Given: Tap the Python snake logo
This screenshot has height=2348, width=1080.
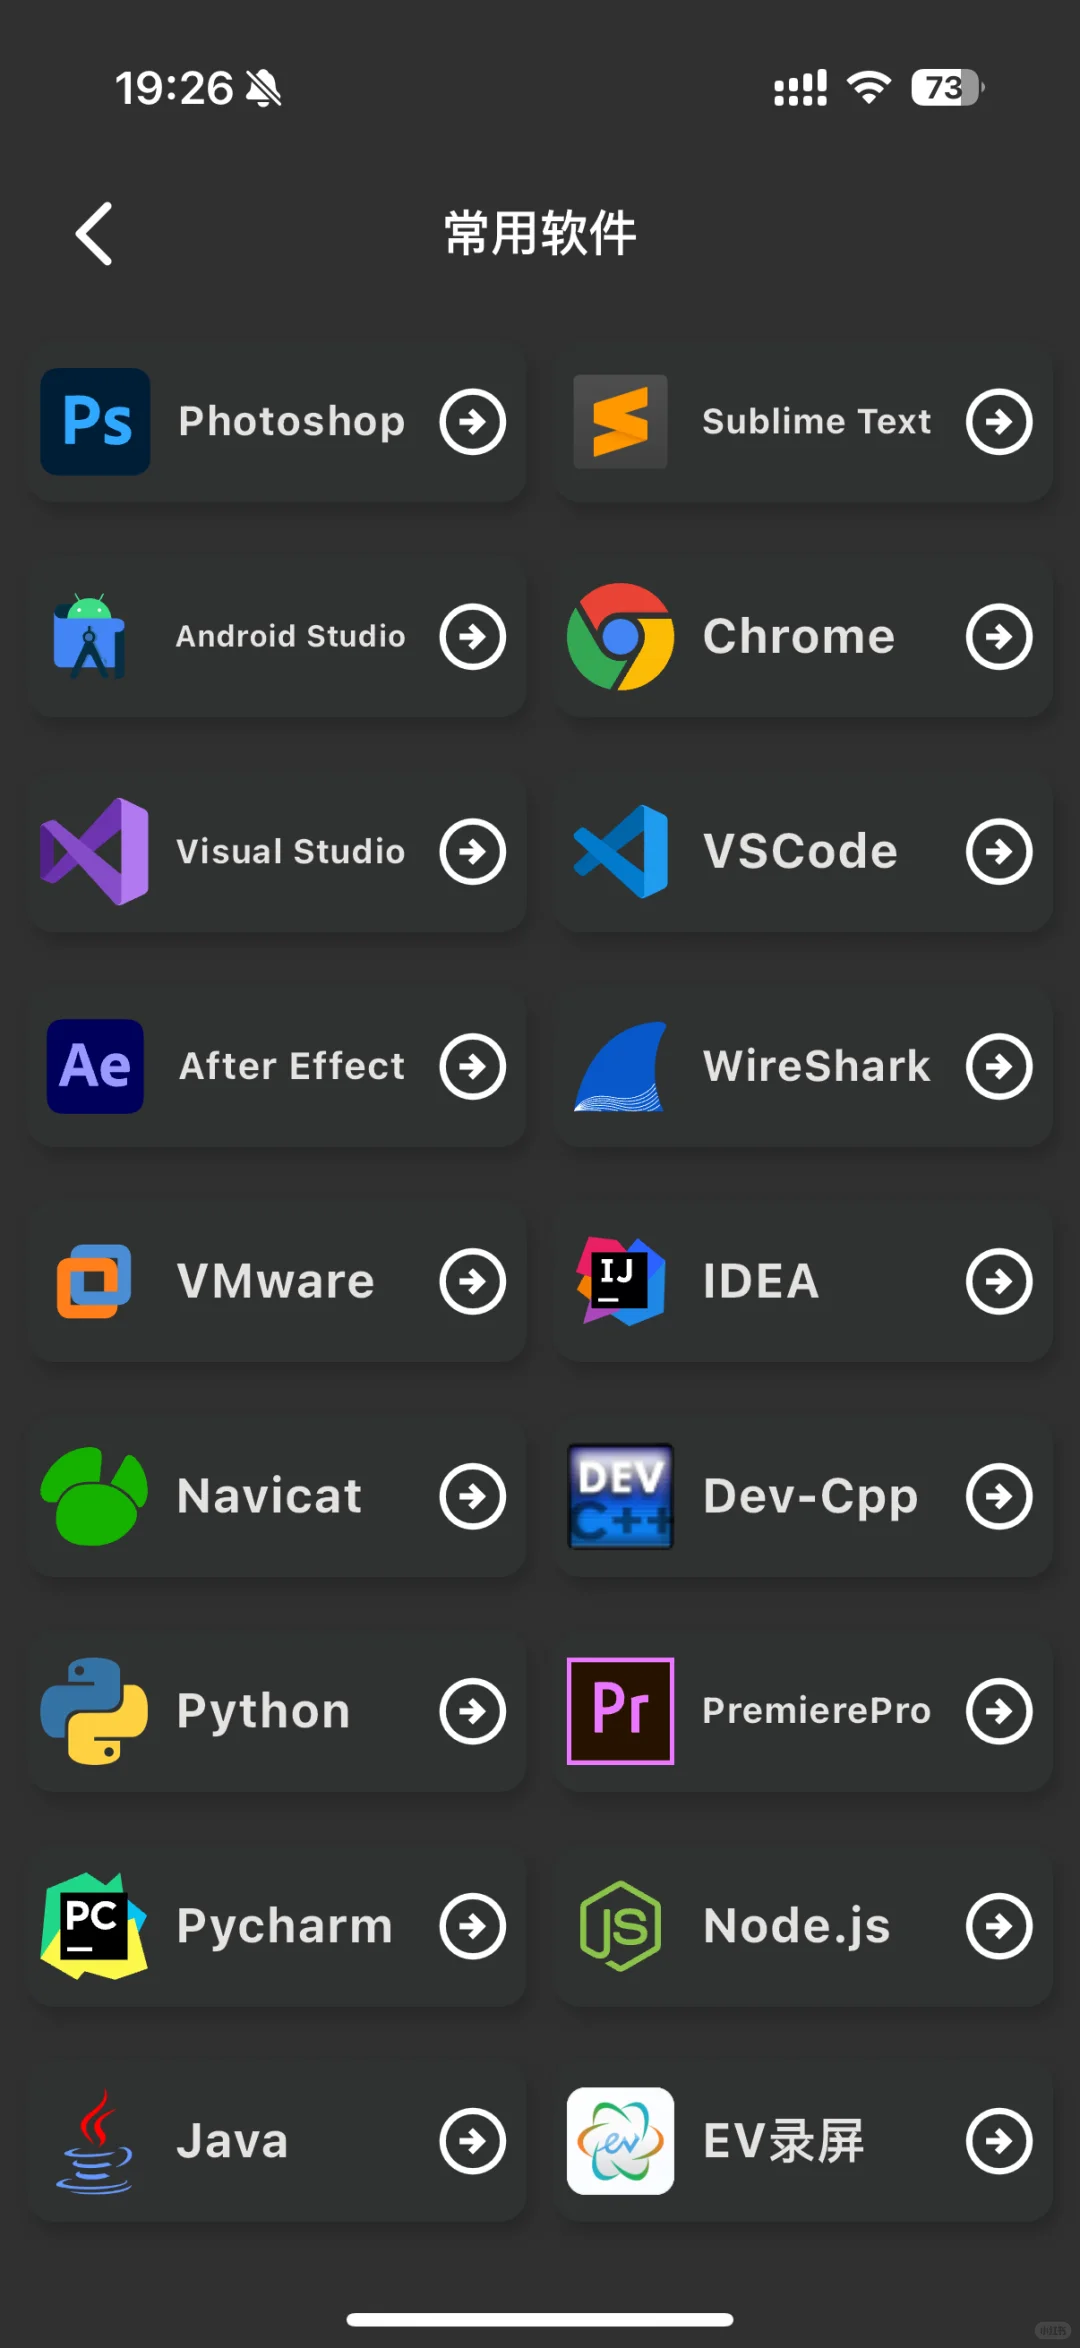Looking at the screenshot, I should point(94,1711).
